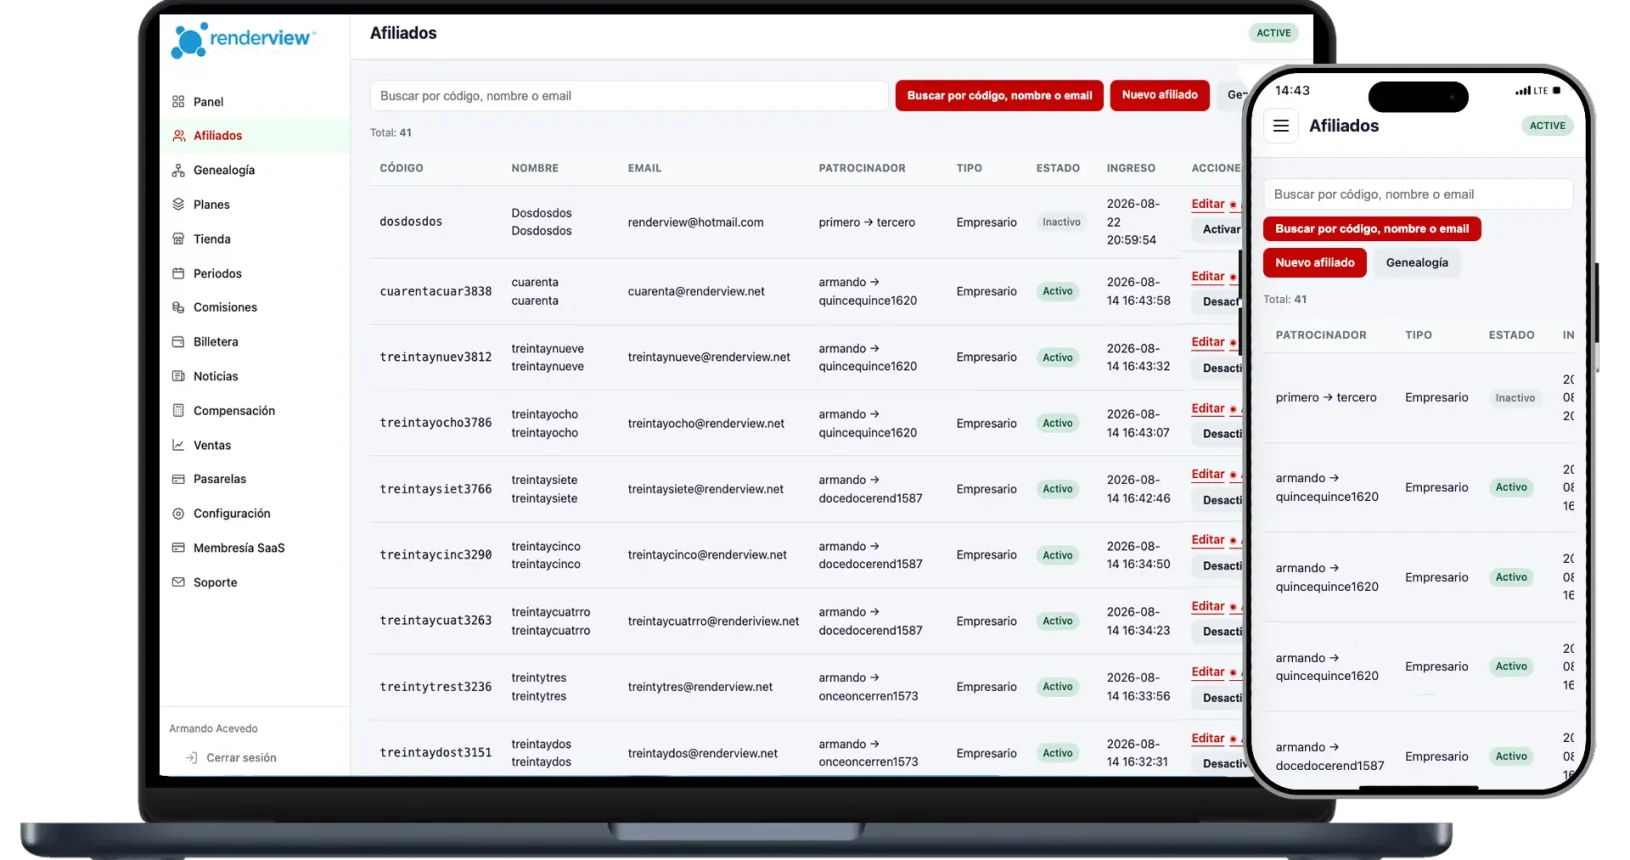This screenshot has width=1630, height=860.
Task: Click Editar link for cuarentacuar3838 row
Action: (1208, 276)
